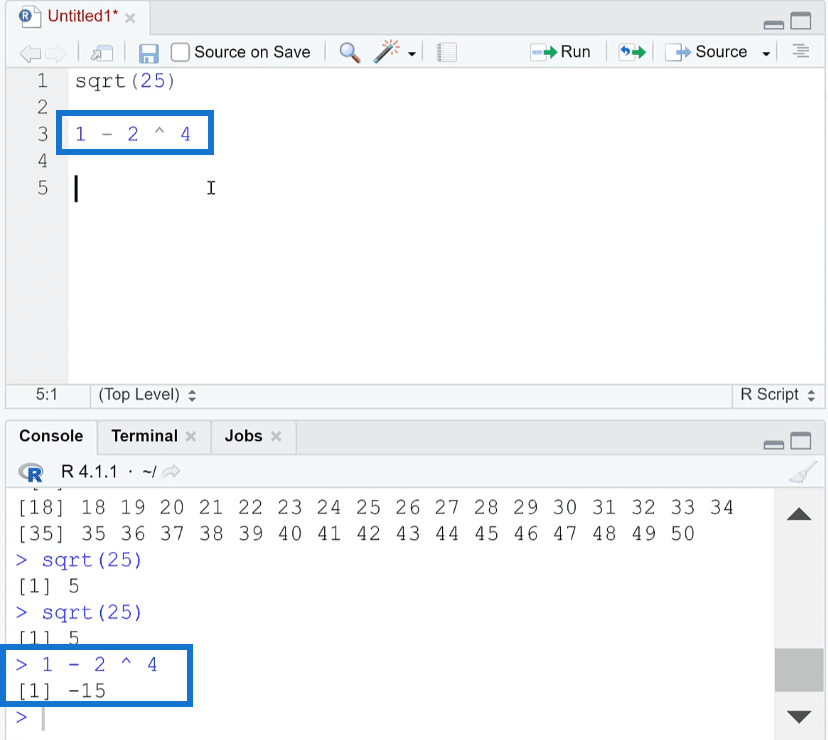The image size is (828, 740).
Task: Click the console input prompt line
Action: coord(391,718)
